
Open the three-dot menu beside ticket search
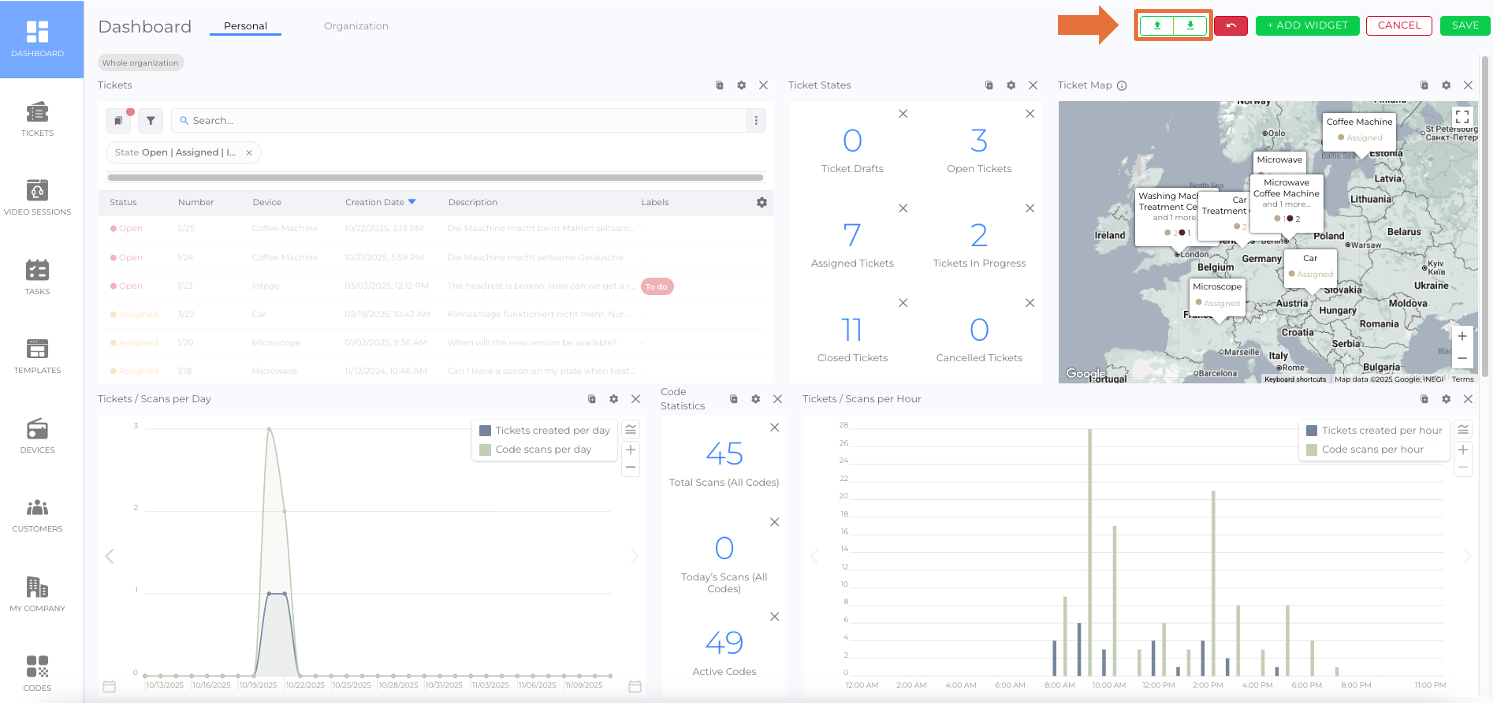pos(756,121)
